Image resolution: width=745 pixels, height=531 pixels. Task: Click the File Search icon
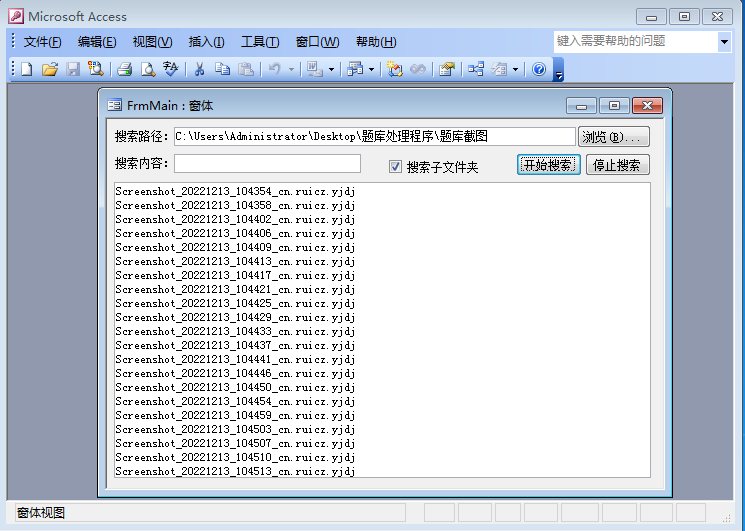click(x=96, y=69)
